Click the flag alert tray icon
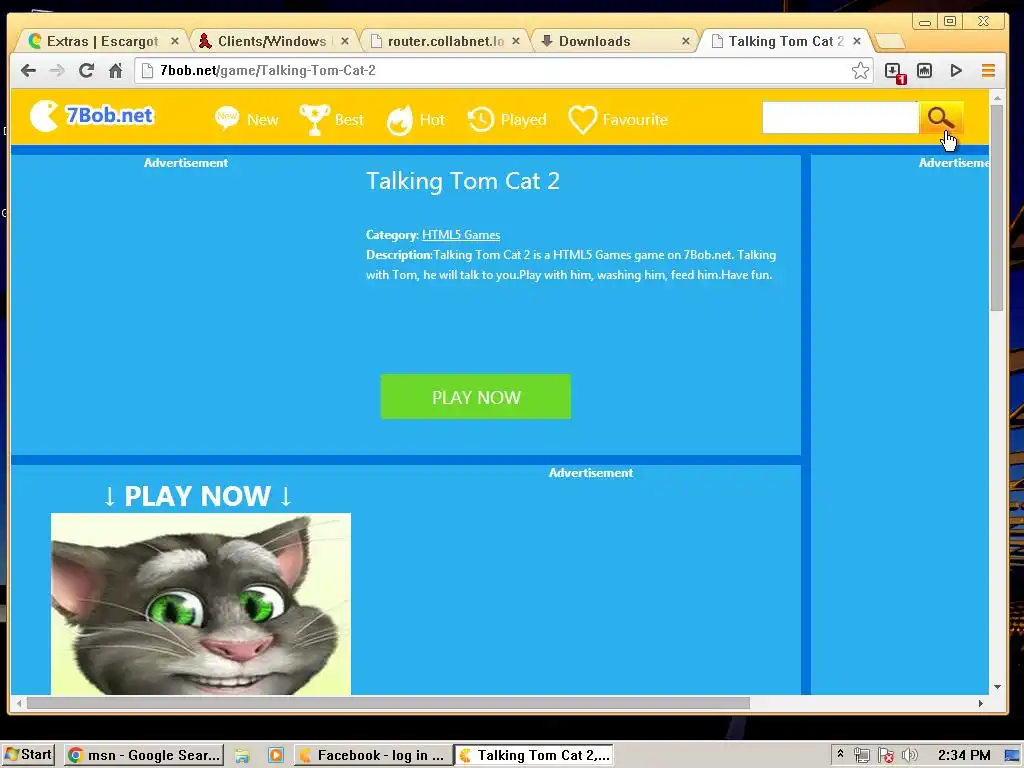 [886, 756]
